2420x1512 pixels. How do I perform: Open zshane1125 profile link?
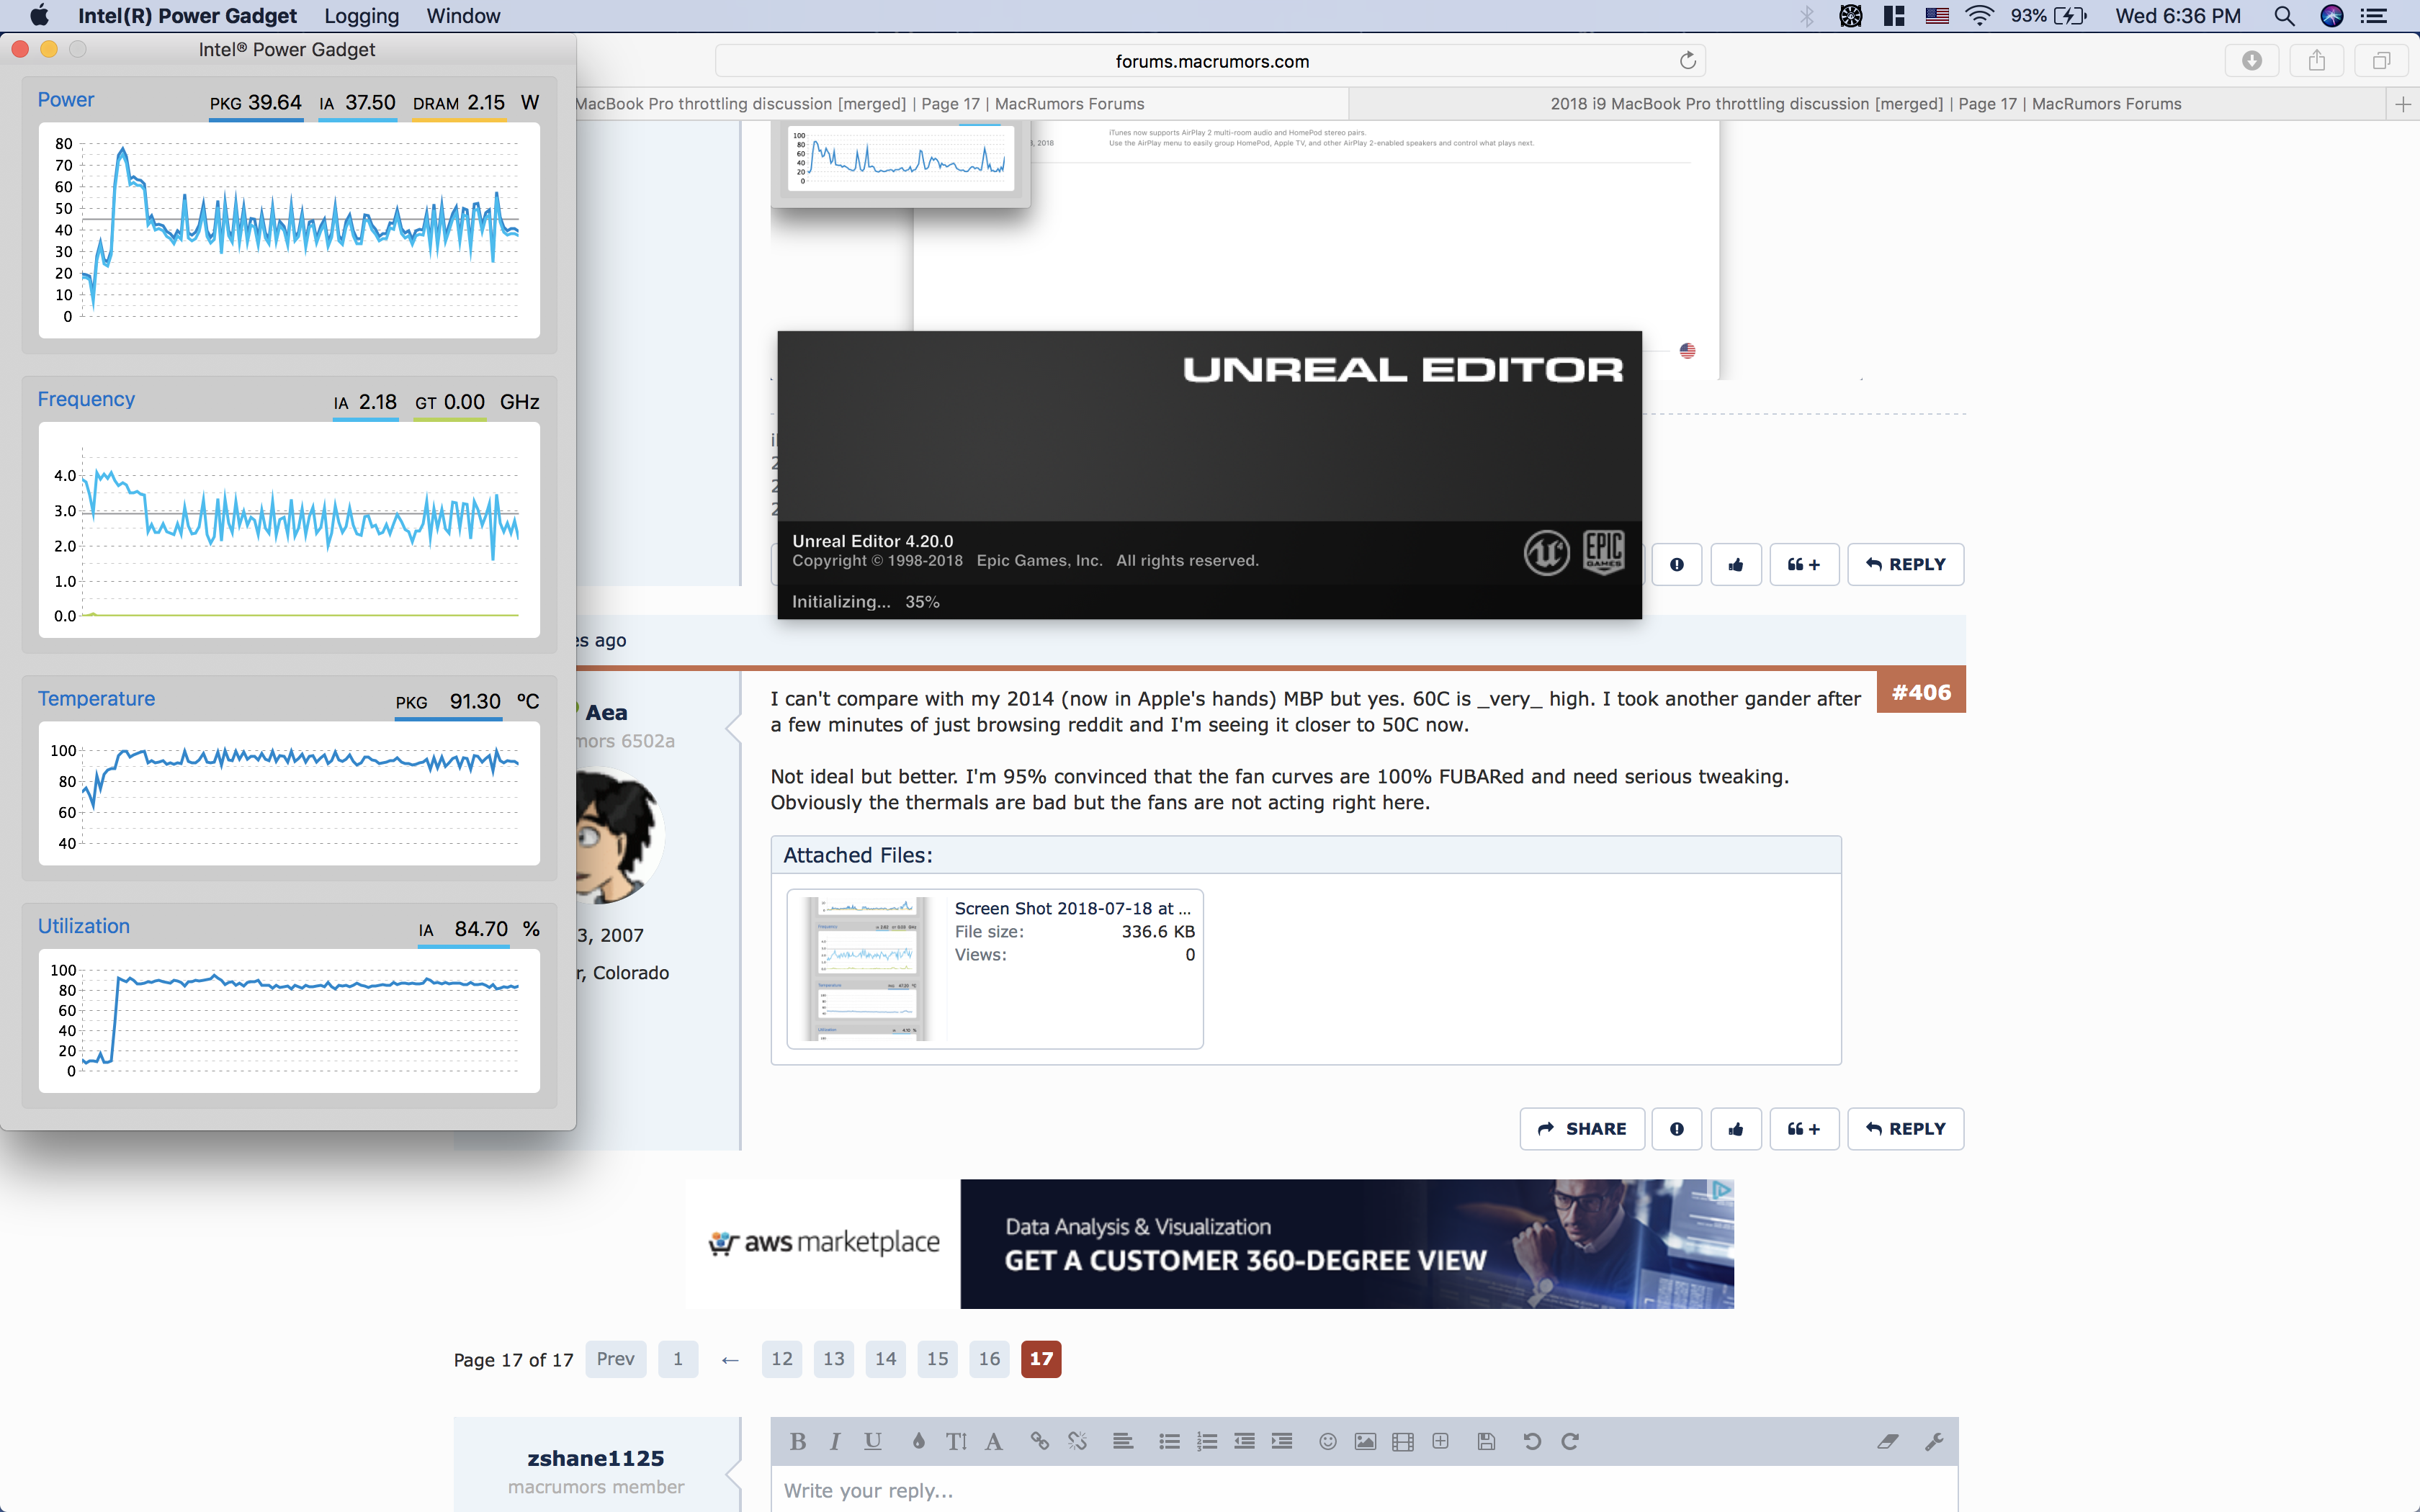click(596, 1458)
